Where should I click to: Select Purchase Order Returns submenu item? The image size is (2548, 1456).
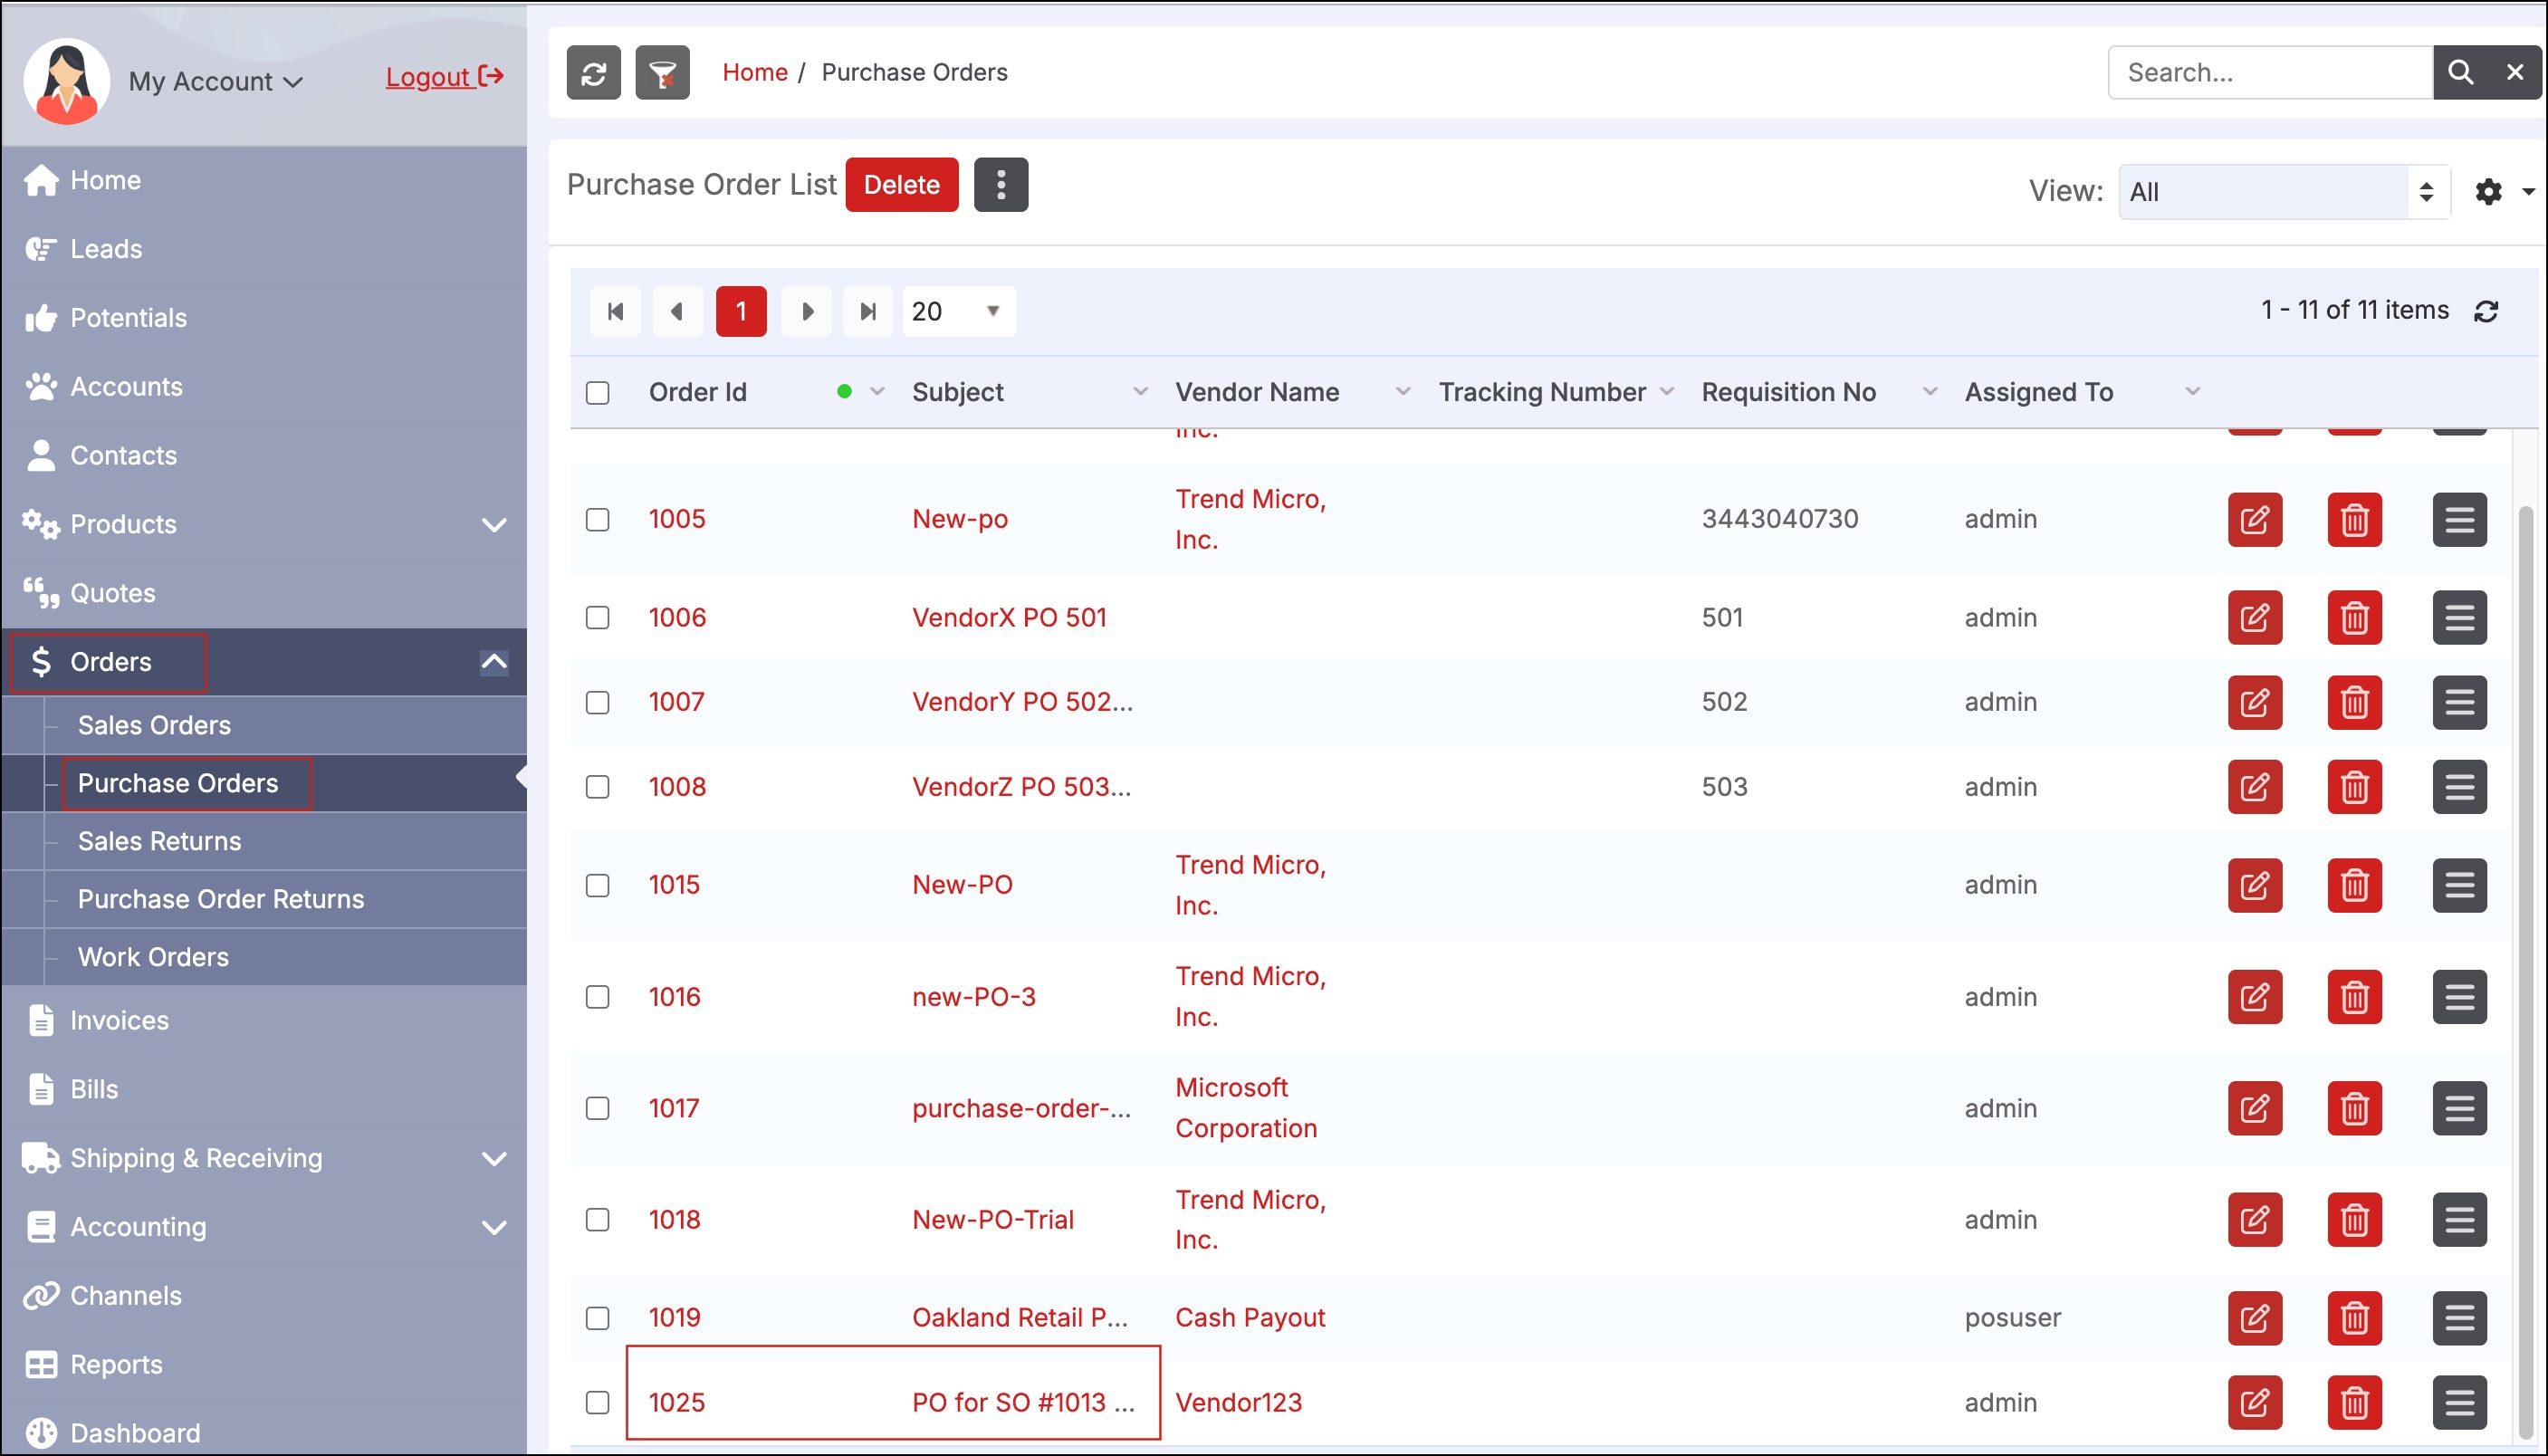click(221, 899)
